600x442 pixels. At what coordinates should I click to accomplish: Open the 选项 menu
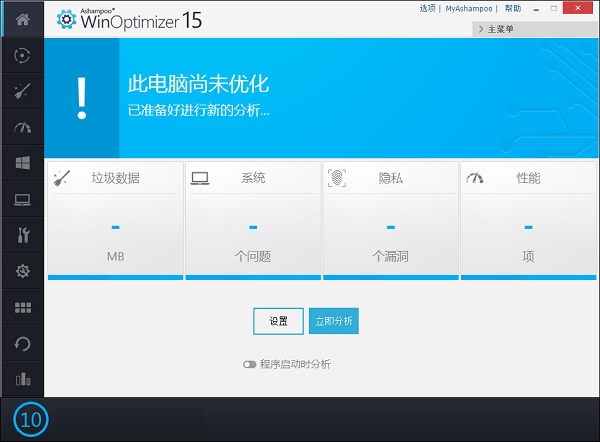click(x=427, y=8)
